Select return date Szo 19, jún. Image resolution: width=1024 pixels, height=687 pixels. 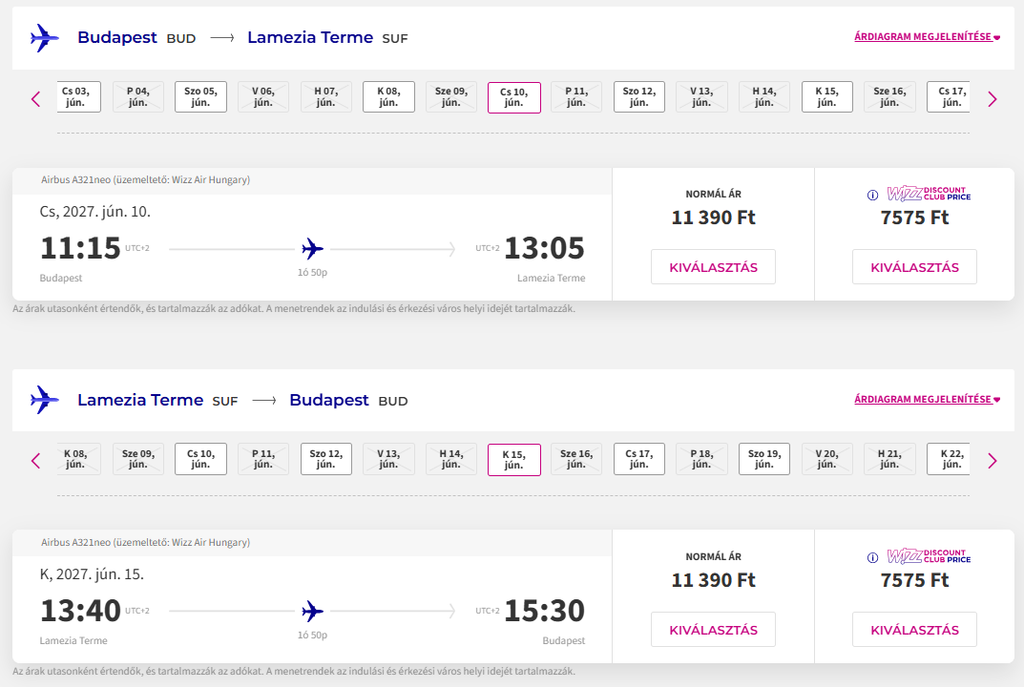pos(764,459)
